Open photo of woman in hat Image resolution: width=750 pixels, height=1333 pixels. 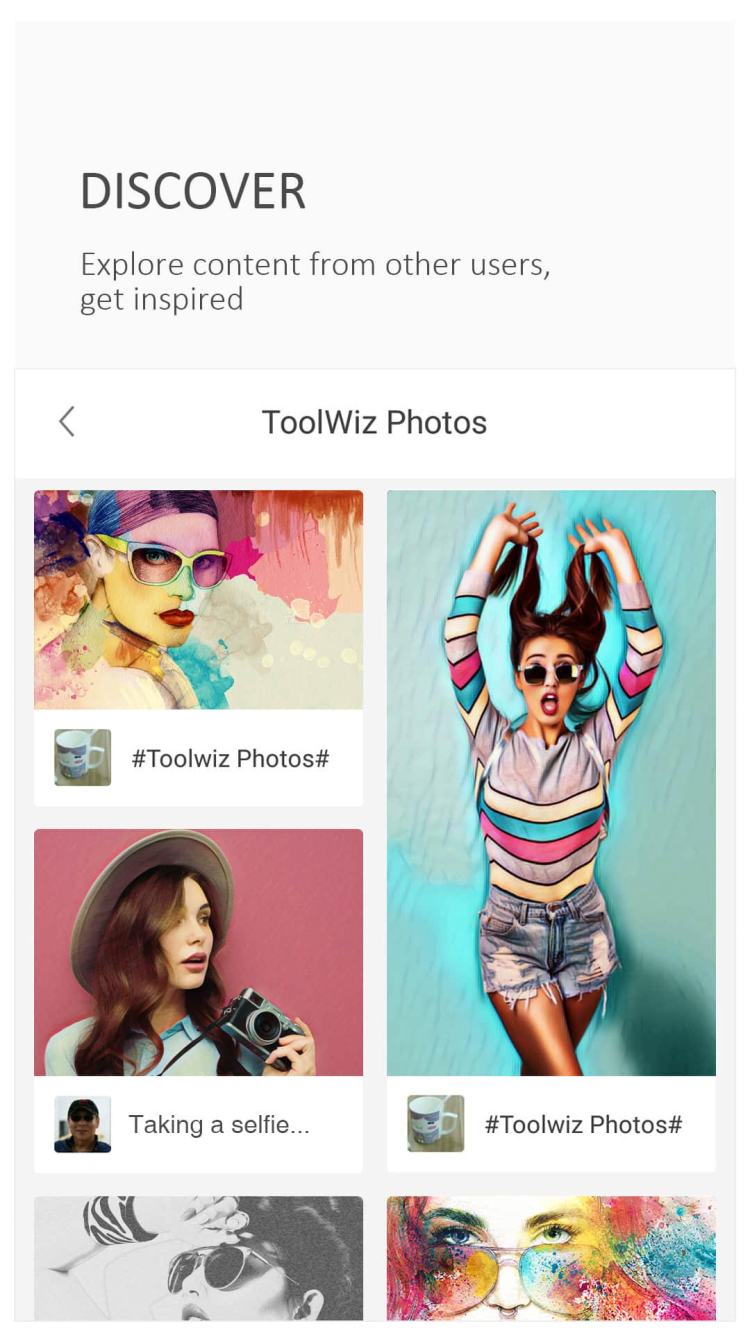[198, 952]
